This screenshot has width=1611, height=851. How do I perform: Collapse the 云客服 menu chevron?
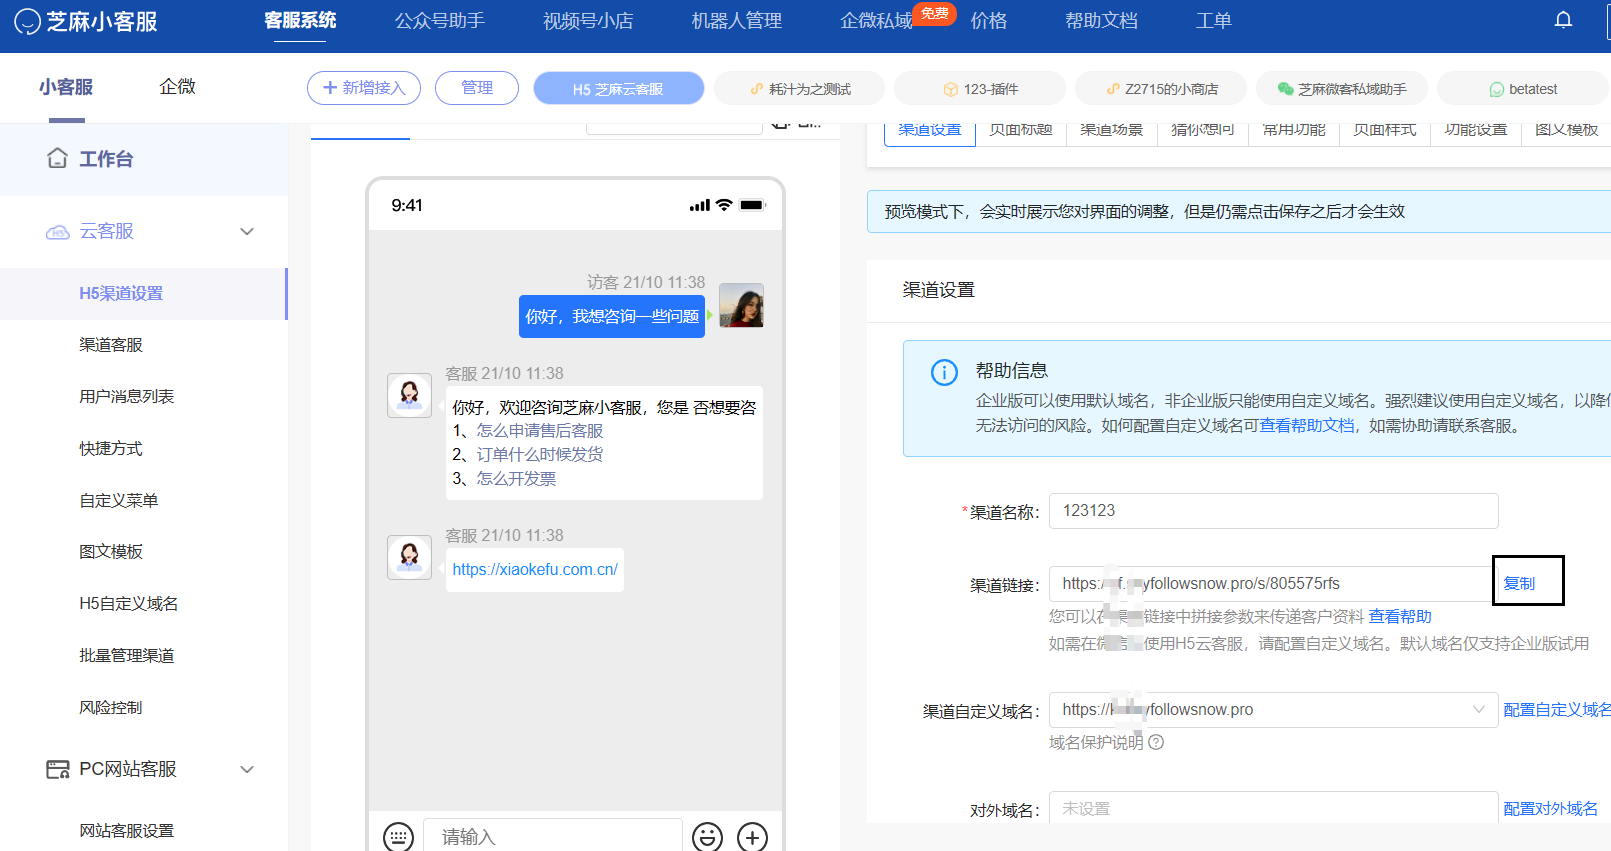[247, 231]
